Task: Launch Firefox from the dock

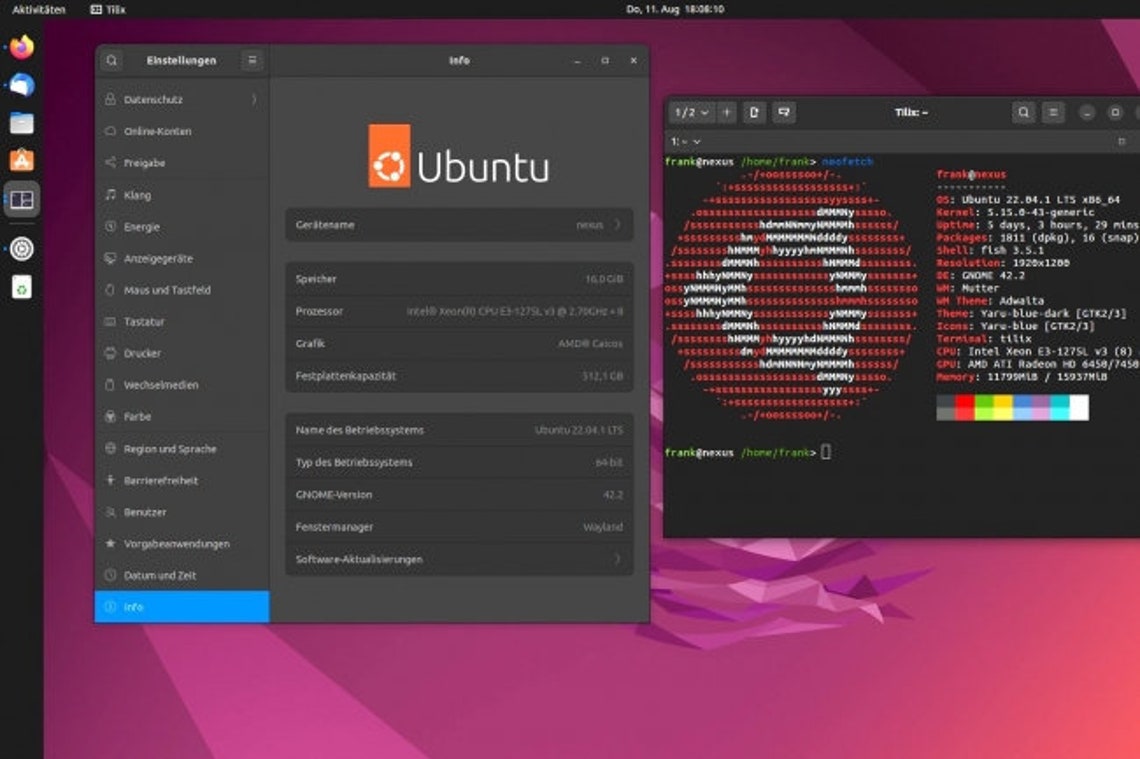Action: [20, 46]
